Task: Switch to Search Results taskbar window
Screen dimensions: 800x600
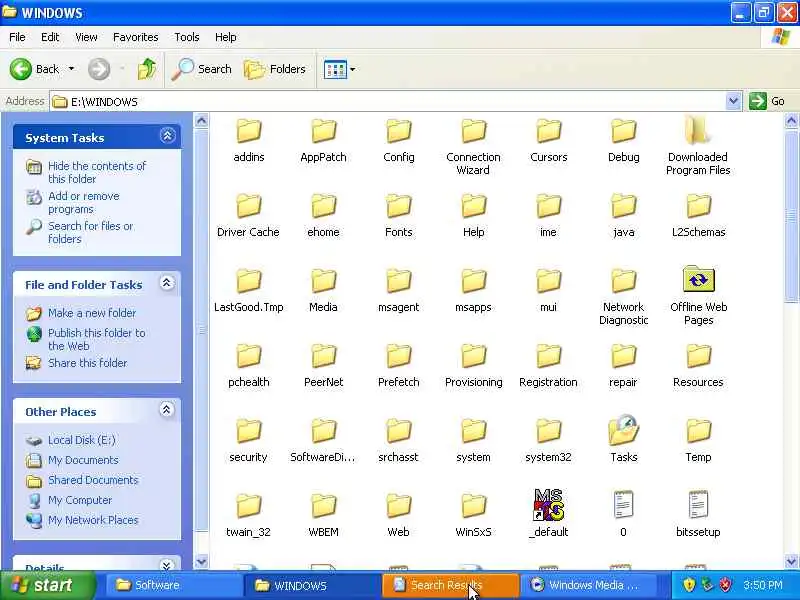Action: [x=450, y=585]
